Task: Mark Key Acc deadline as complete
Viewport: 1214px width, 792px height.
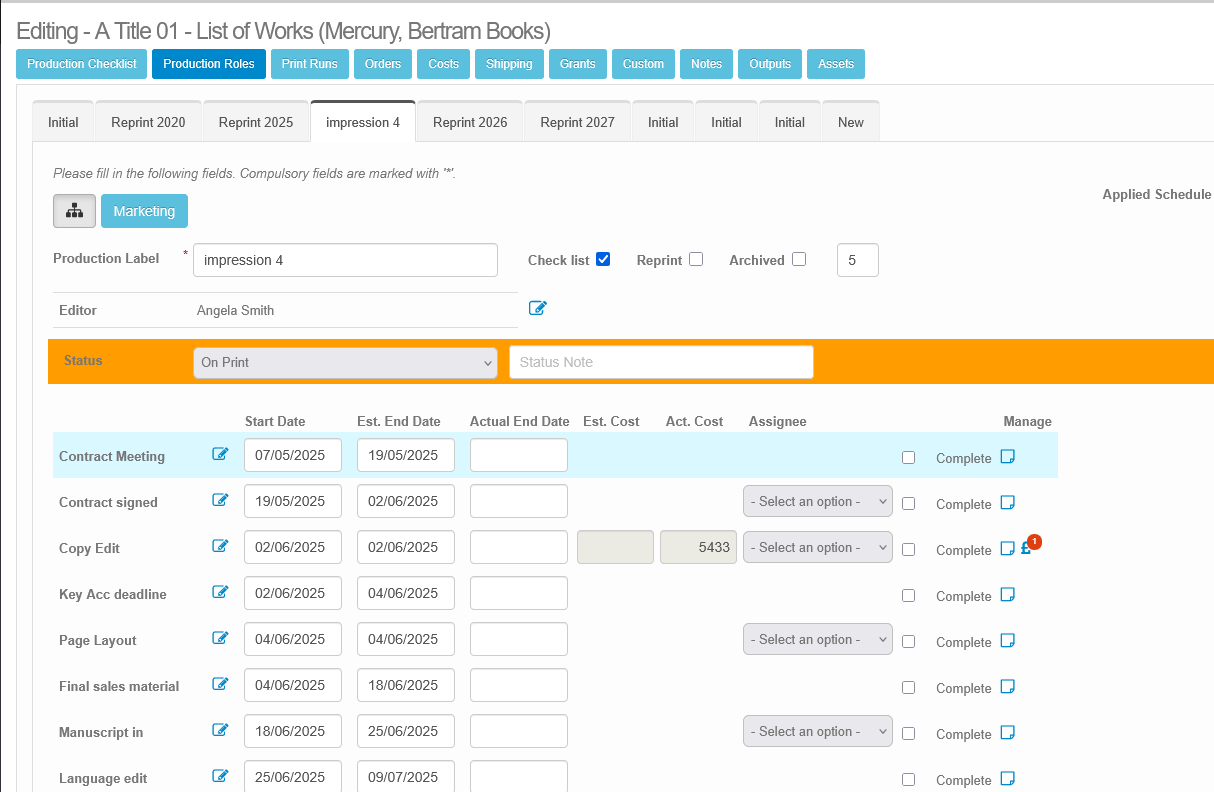Action: tap(908, 595)
